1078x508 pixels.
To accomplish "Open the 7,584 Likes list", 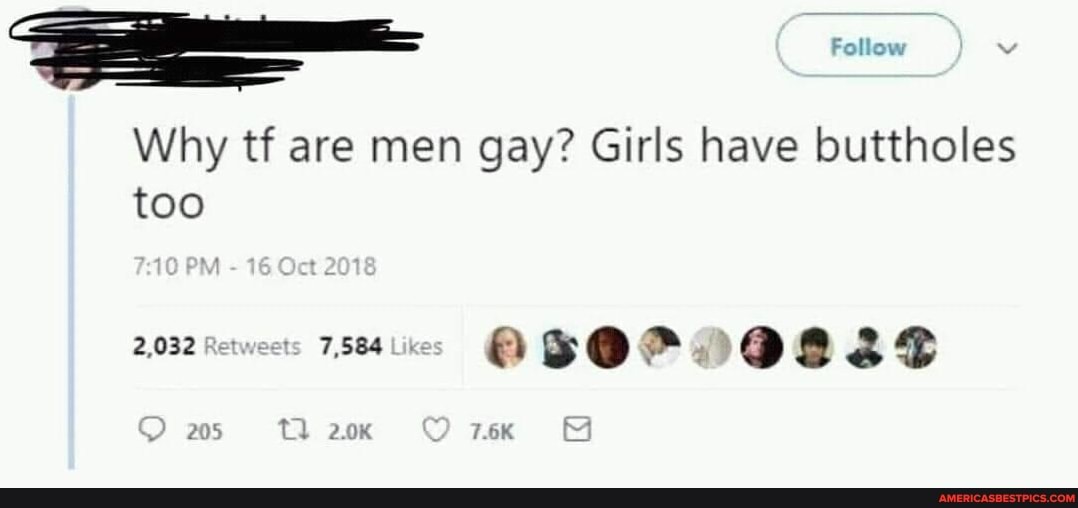I will click(x=382, y=347).
